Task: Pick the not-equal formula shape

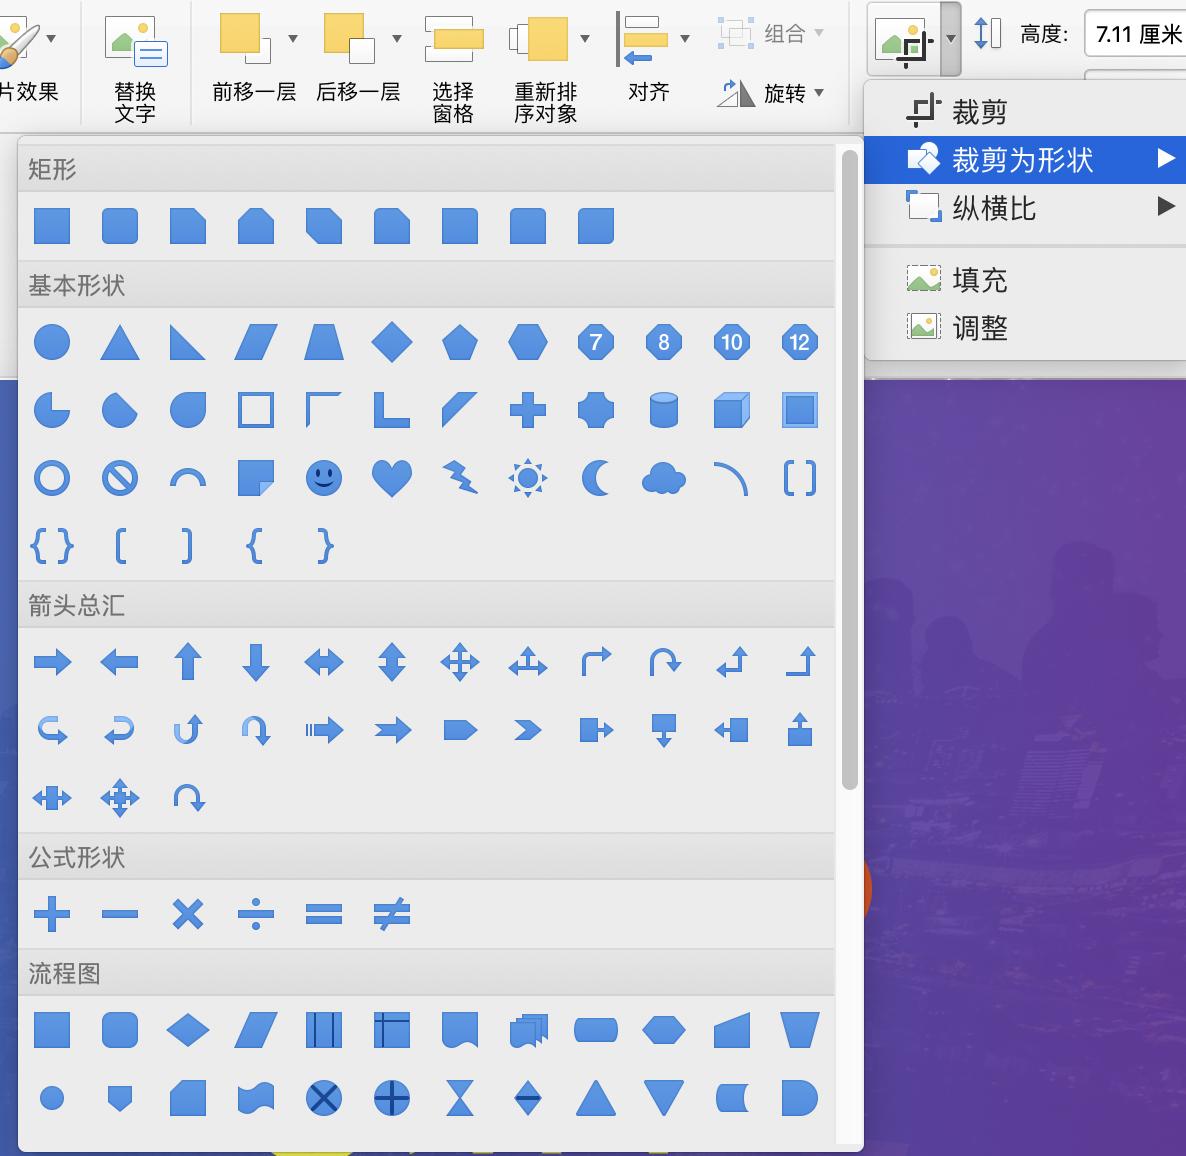Action: pyautogui.click(x=392, y=914)
